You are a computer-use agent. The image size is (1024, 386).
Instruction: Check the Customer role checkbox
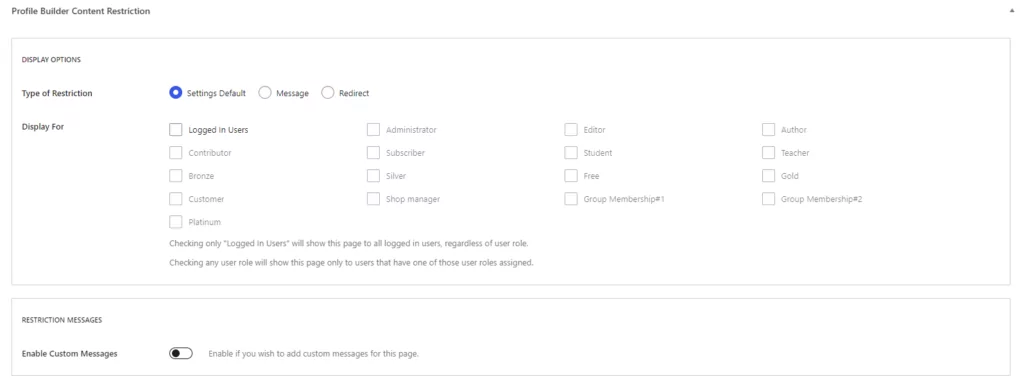pyautogui.click(x=175, y=199)
